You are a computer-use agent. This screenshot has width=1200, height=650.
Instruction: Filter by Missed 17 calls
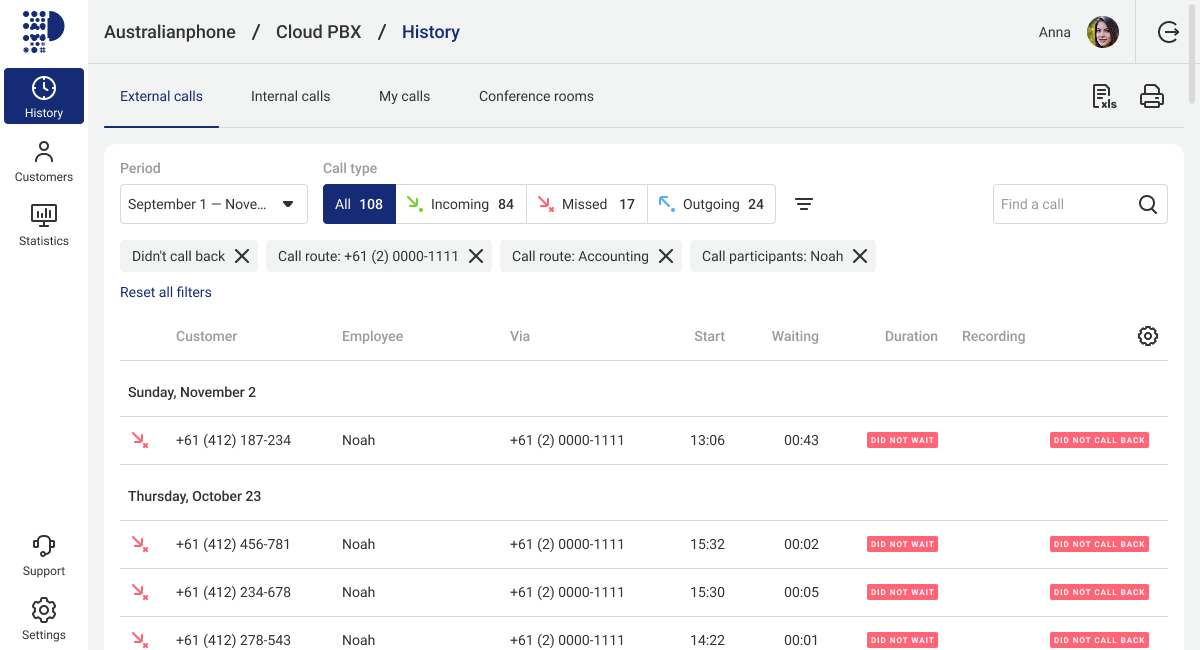pos(587,204)
